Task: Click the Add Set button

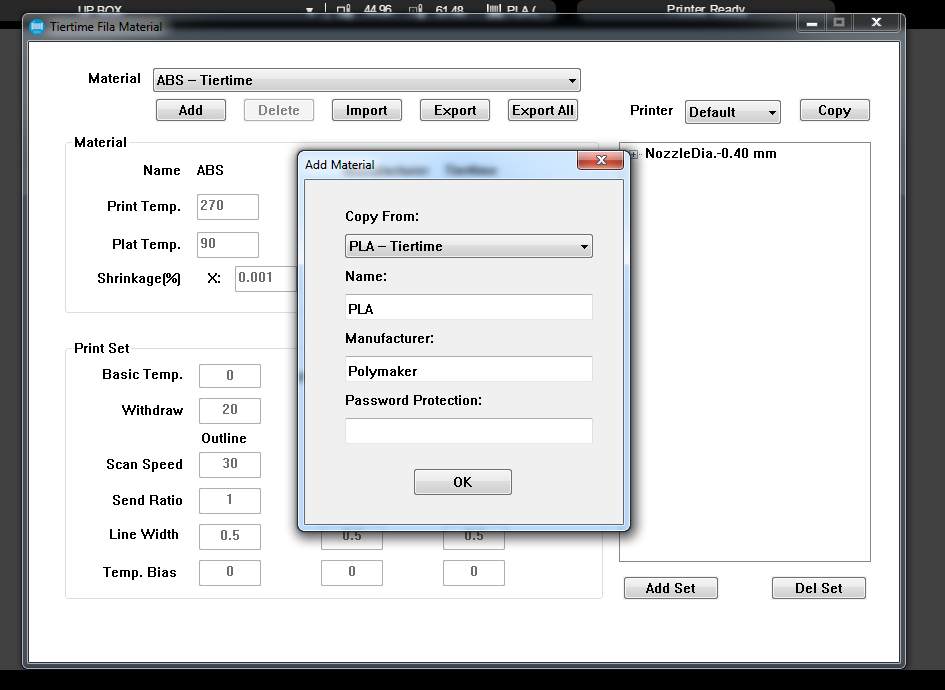Action: (670, 588)
